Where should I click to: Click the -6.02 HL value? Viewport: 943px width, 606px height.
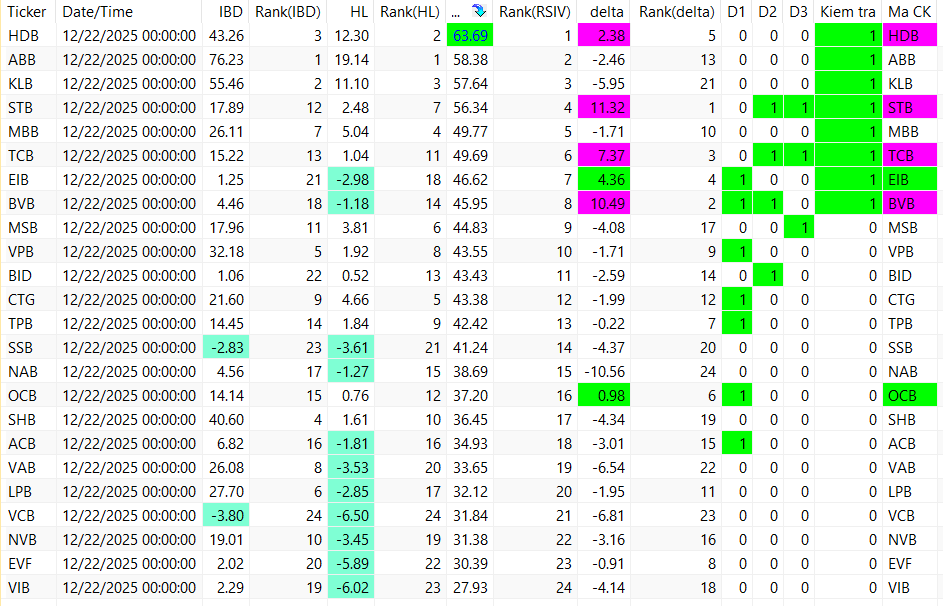tap(351, 589)
